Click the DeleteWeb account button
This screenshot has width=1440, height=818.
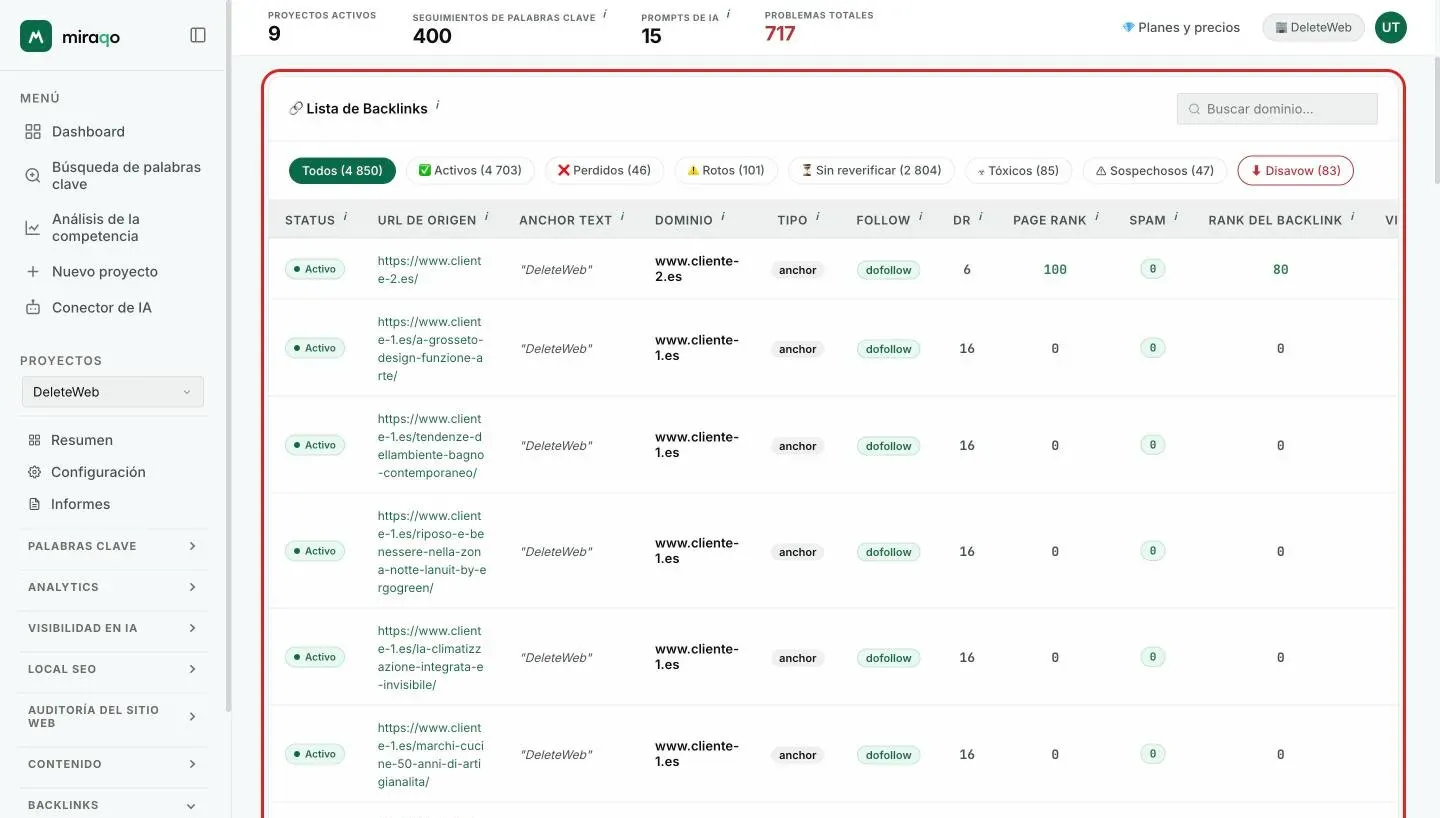point(1314,28)
